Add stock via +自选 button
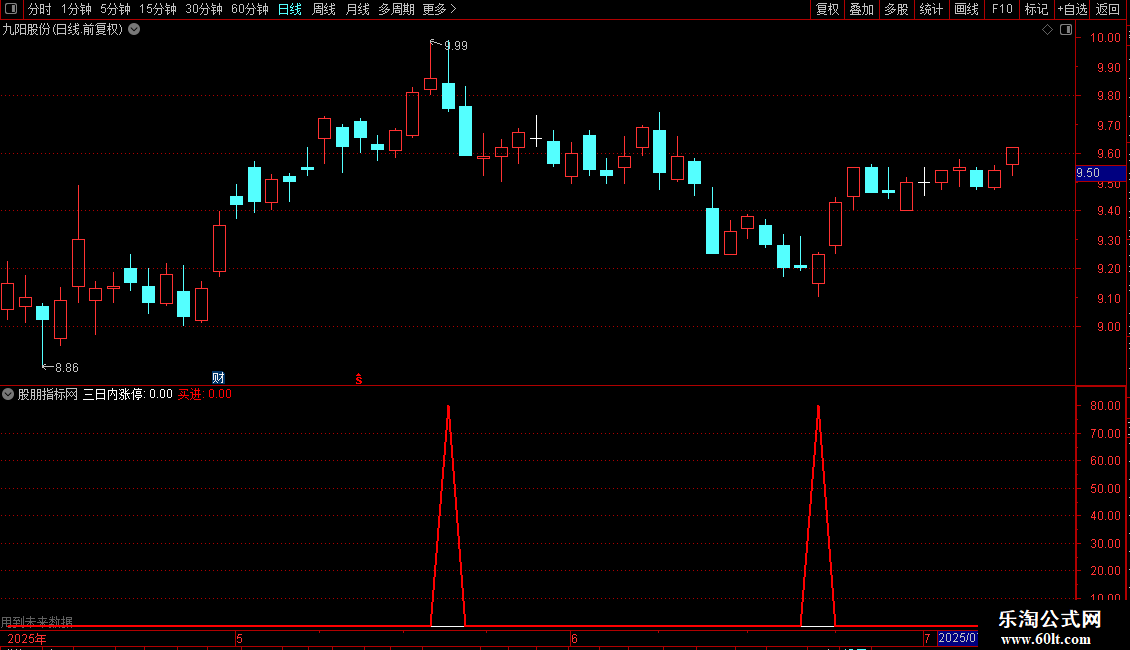 [x=1072, y=9]
